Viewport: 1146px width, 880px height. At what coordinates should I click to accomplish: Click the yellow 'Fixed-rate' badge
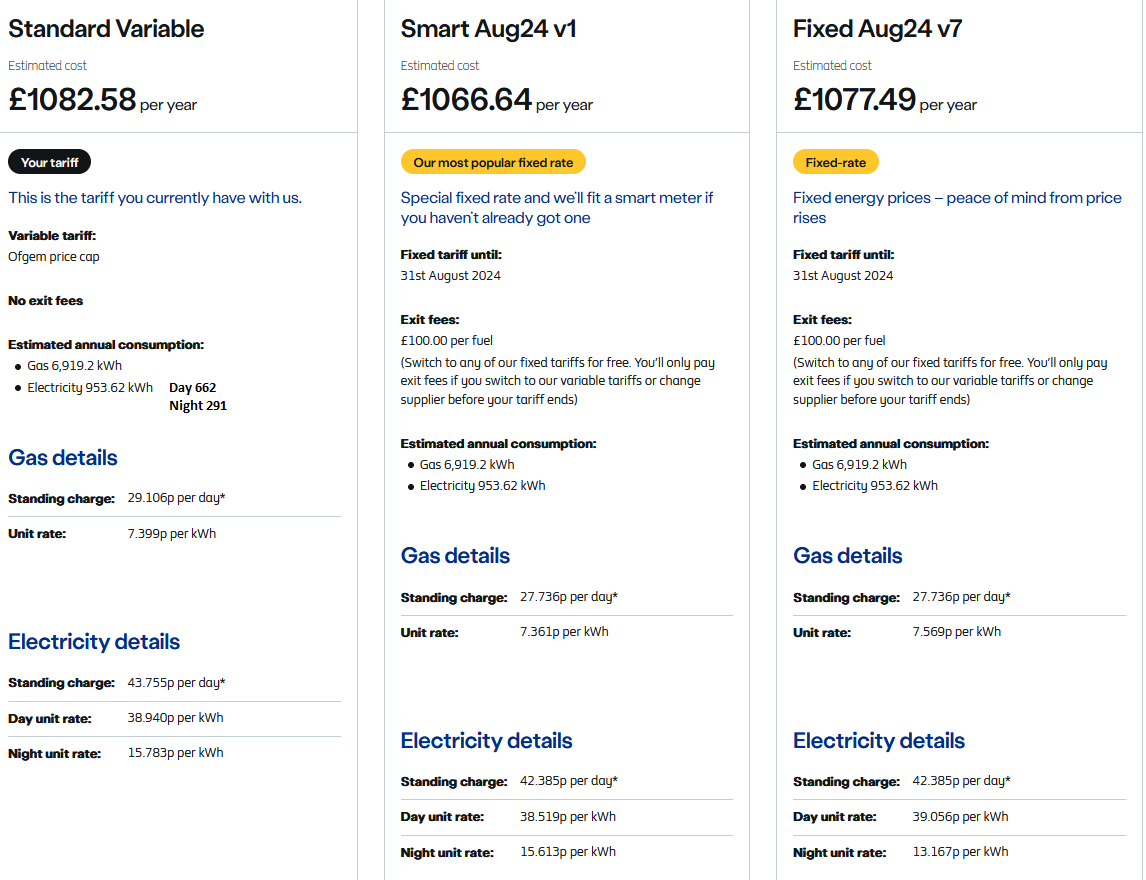835,162
